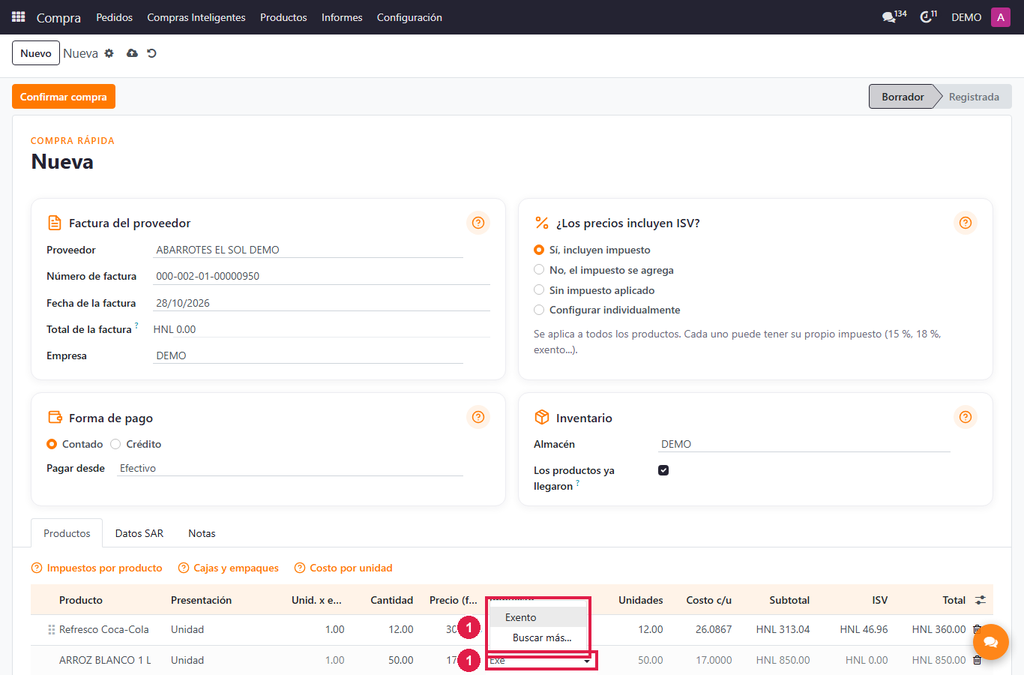The width and height of the screenshot is (1024, 675).
Task: Delete the ARROZ BLANCO 1 L row
Action: click(977, 660)
